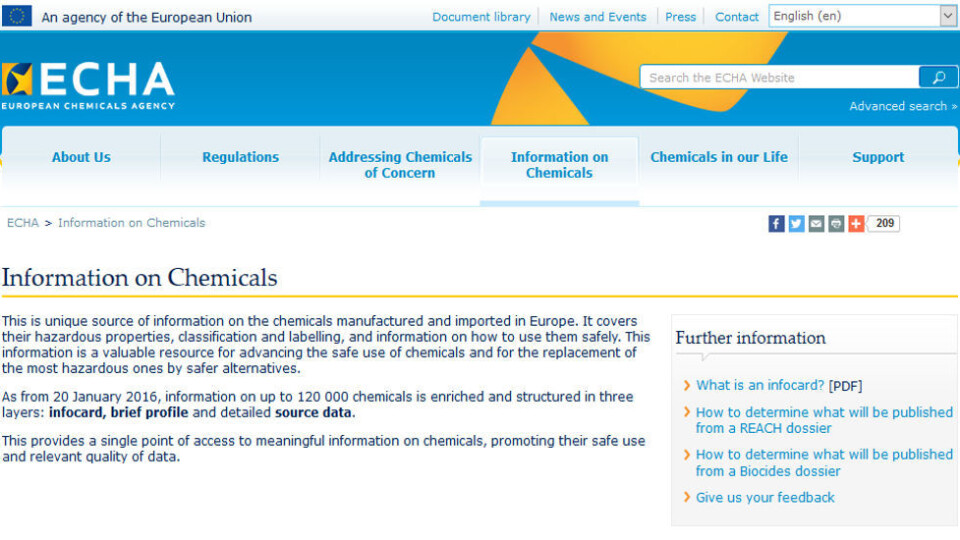Open the English language dropdown
This screenshot has height=540, width=960.
coord(863,17)
